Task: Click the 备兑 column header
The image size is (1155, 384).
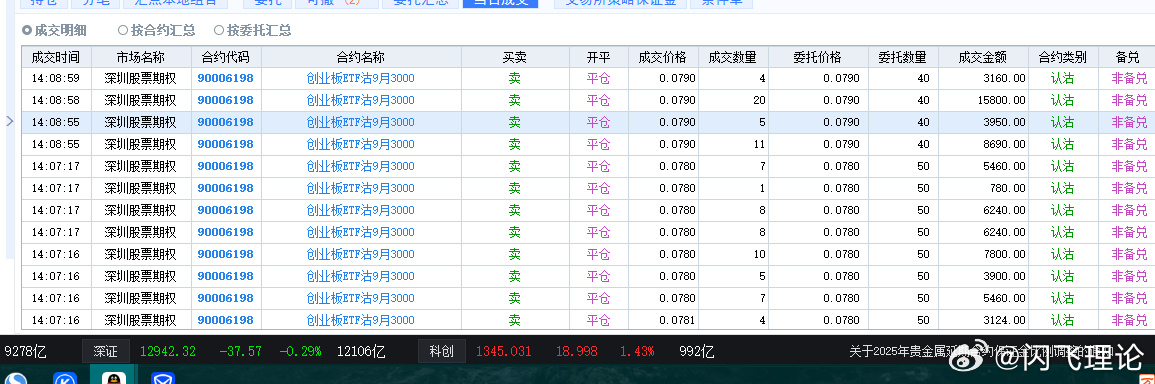Action: point(1127,57)
